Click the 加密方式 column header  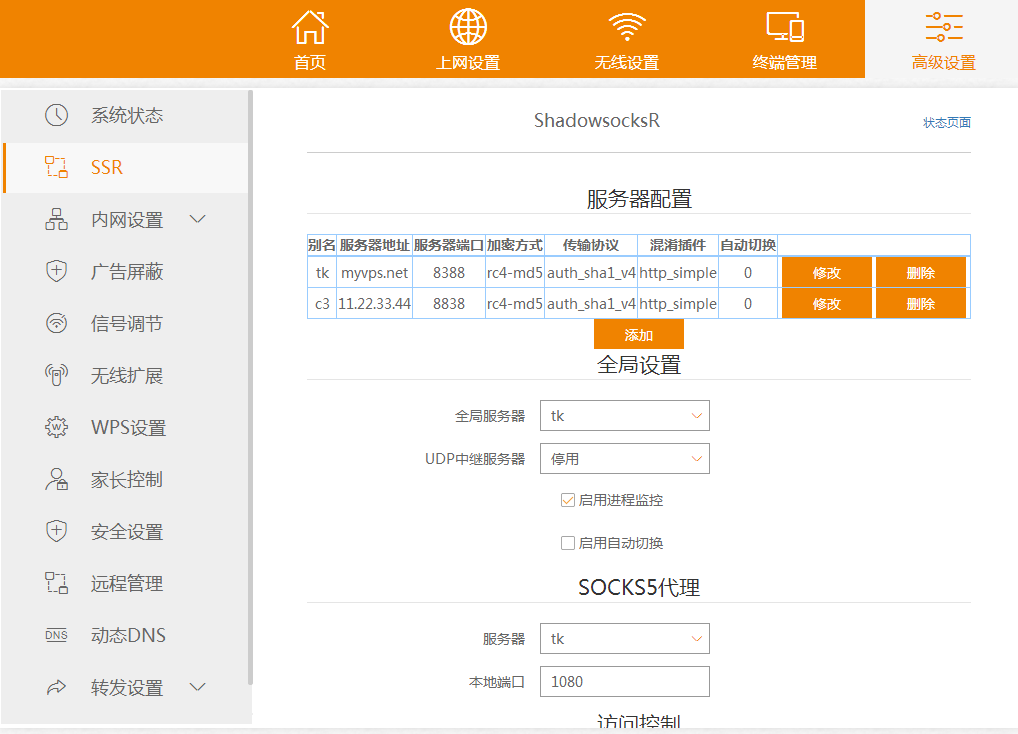click(x=515, y=245)
